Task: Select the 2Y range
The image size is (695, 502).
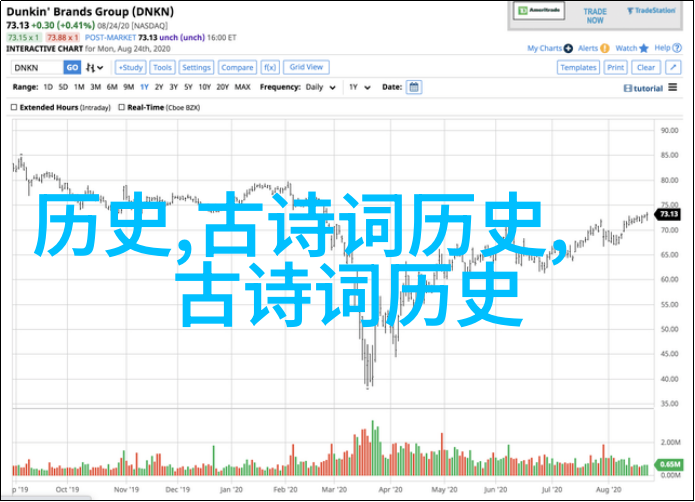Action: 159,87
